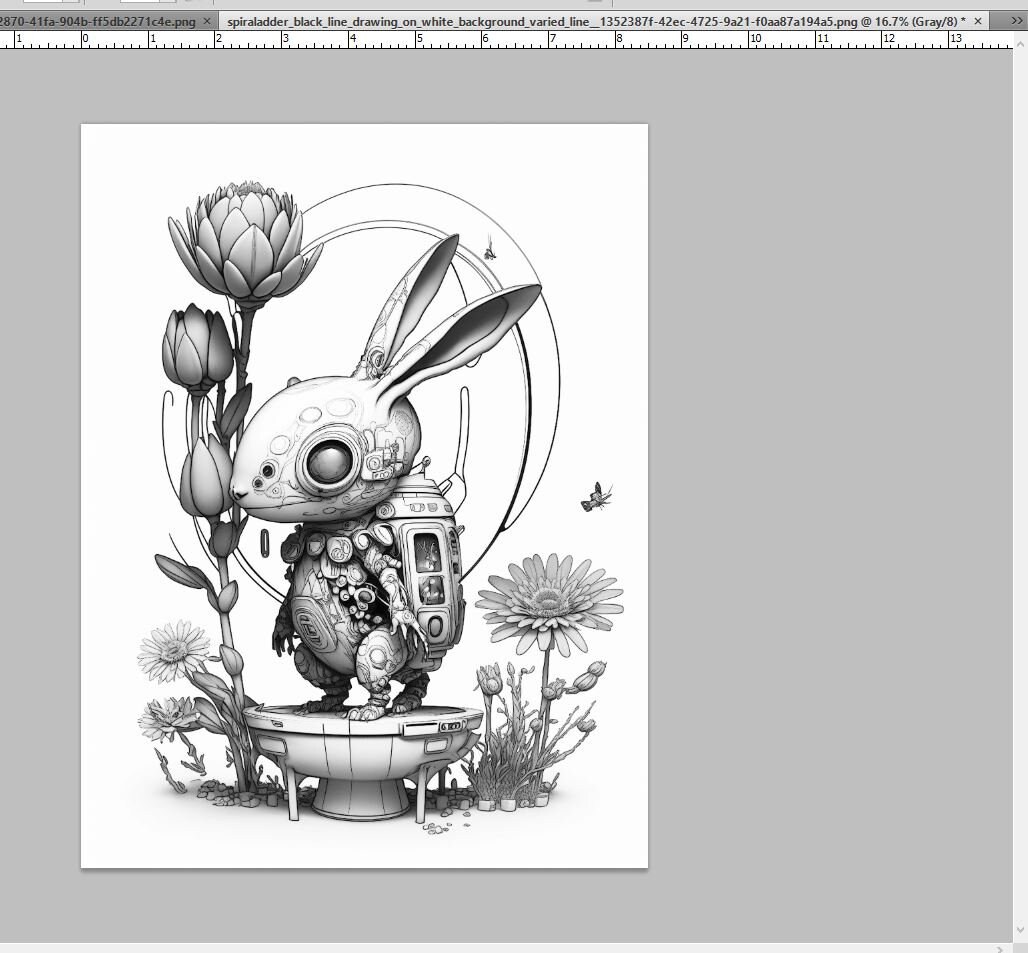1028x953 pixels.
Task: Click the up arrow of vertical scrollbar
Action: tap(1020, 45)
